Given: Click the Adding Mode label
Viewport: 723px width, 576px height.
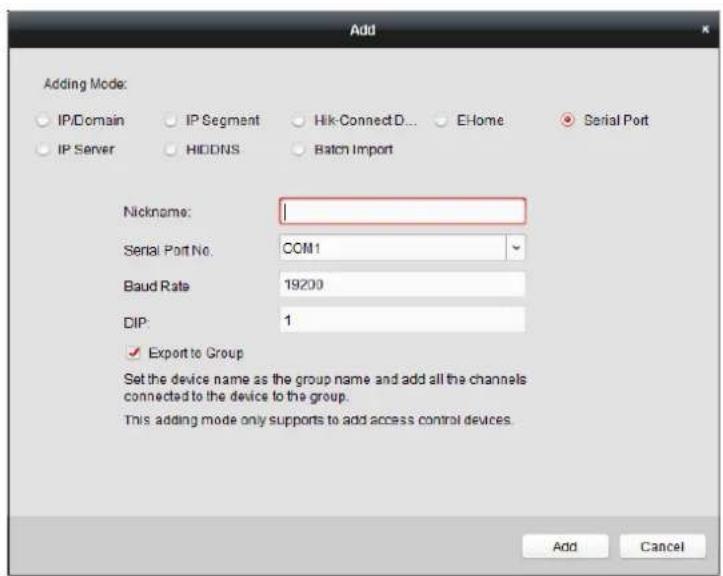Looking at the screenshot, I should click(x=85, y=84).
